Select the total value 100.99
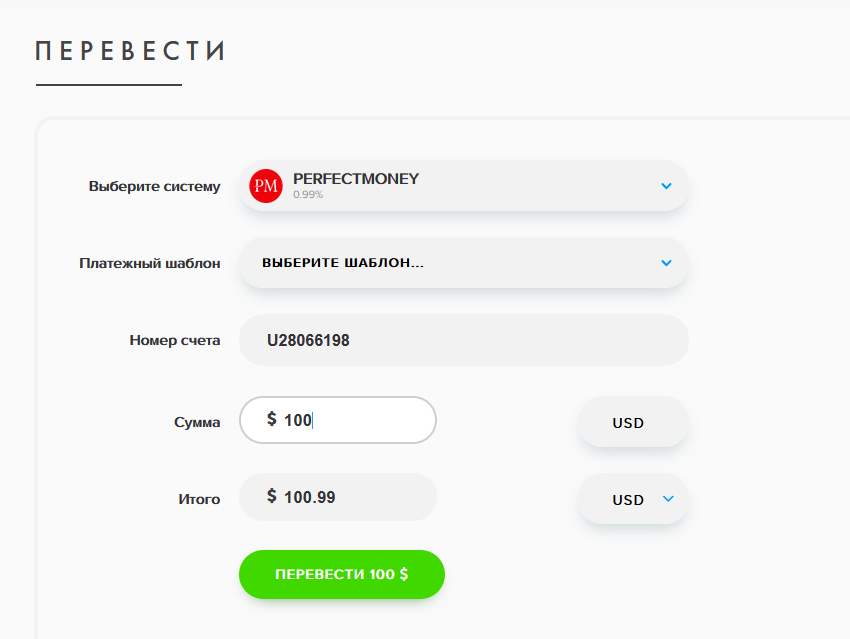Screen dimensions: 850x639 310,497
